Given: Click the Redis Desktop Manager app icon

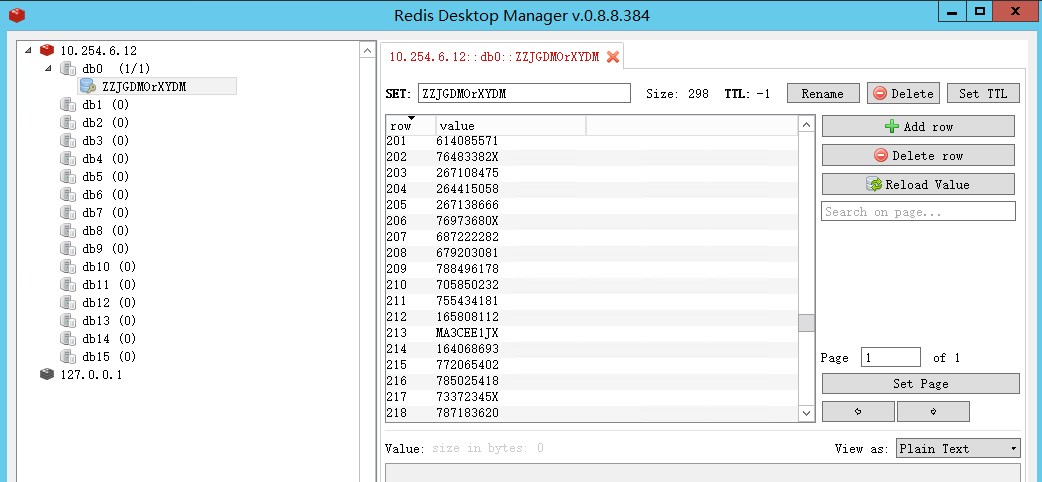Looking at the screenshot, I should click(17, 15).
